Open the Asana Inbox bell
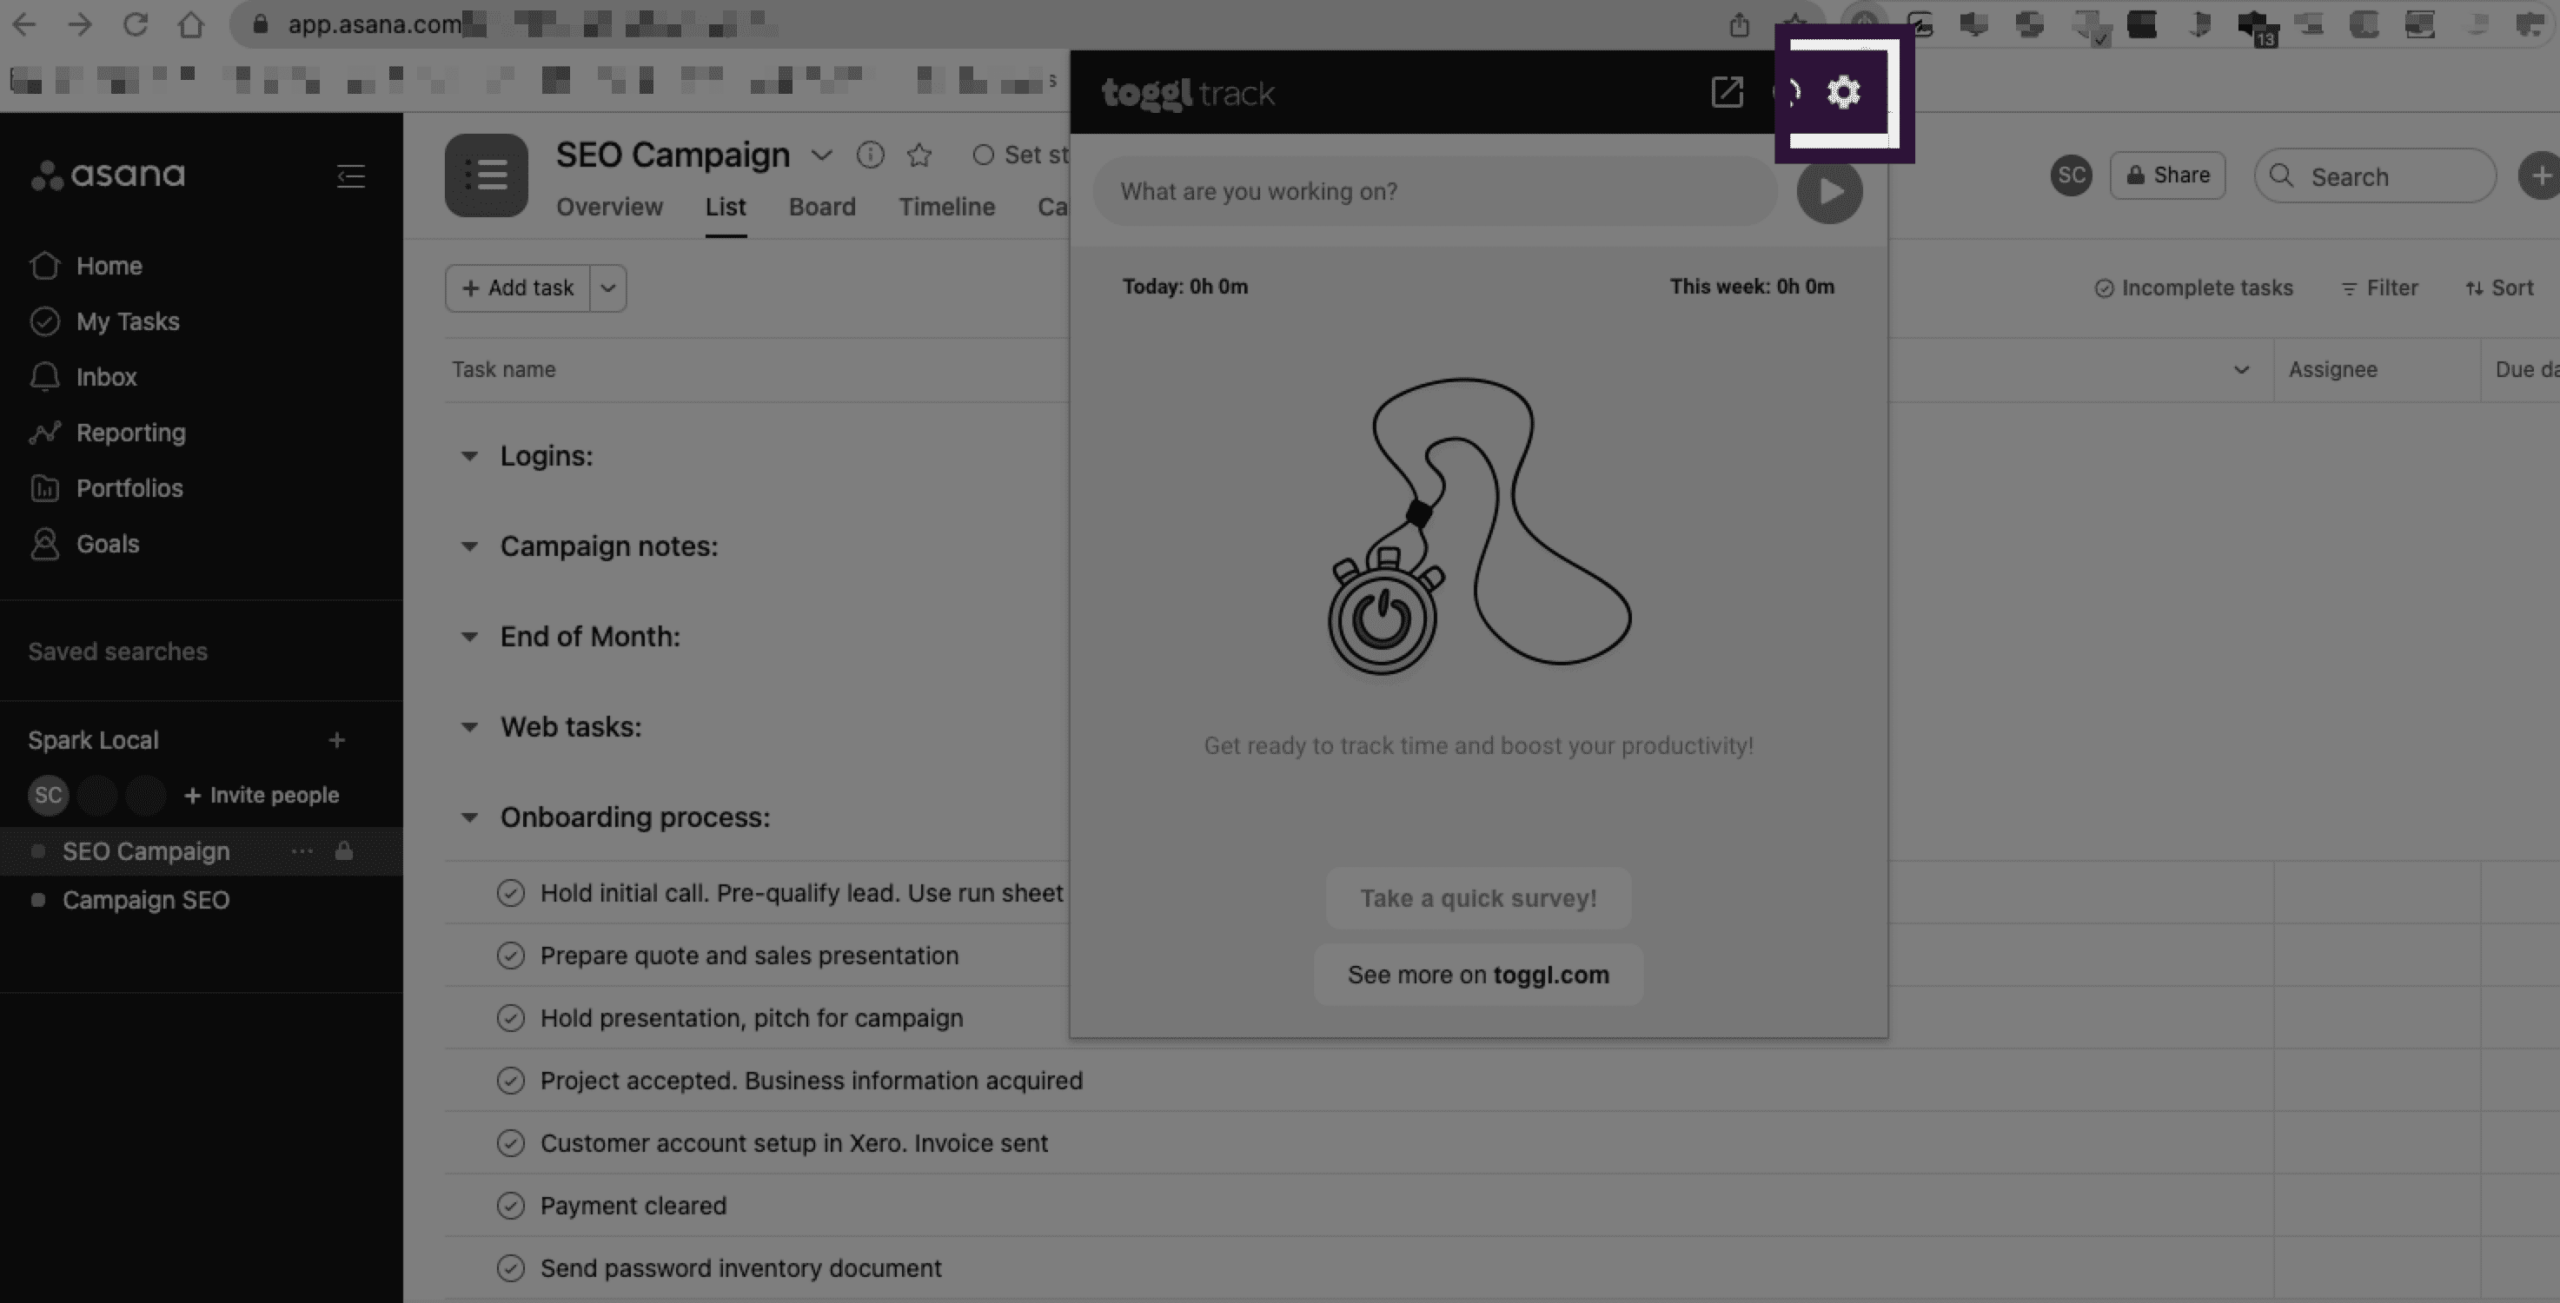The image size is (2560, 1303). click(106, 377)
